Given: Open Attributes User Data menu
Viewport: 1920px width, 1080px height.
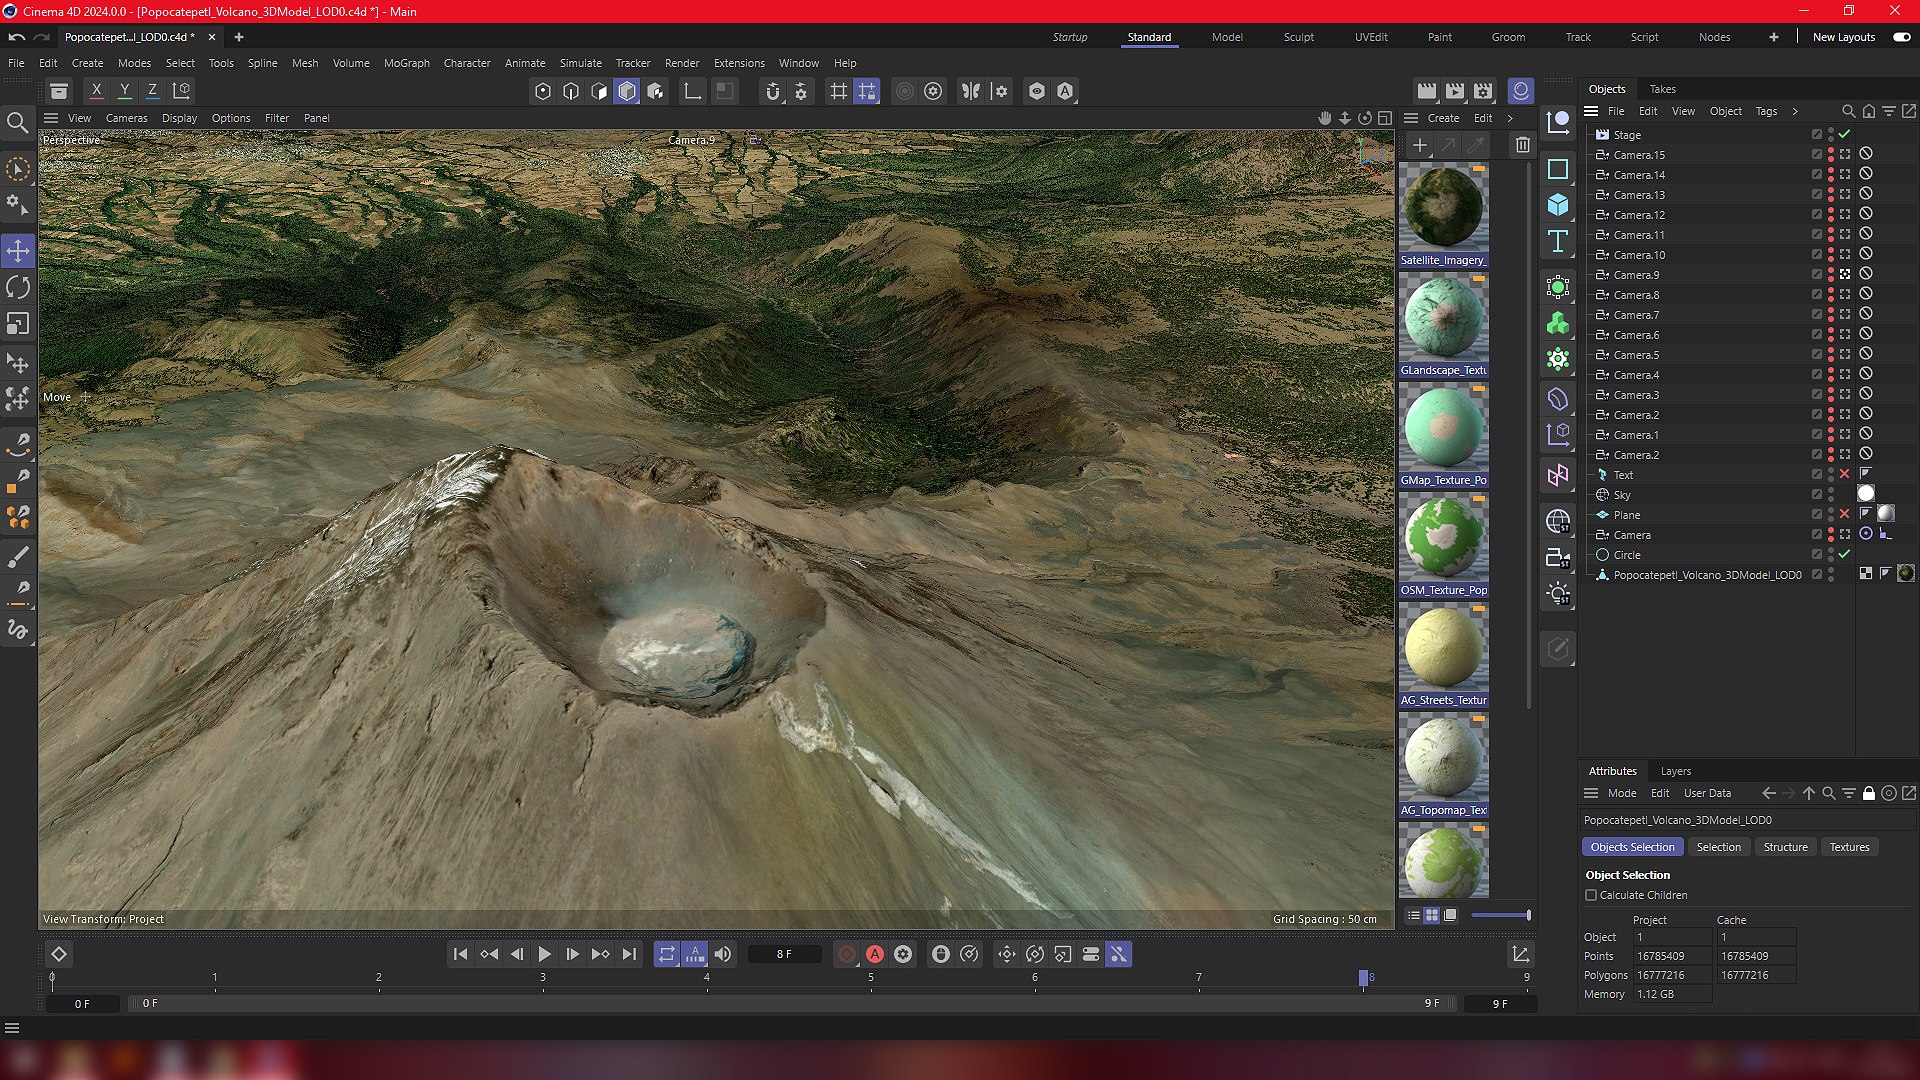Looking at the screenshot, I should [1707, 793].
